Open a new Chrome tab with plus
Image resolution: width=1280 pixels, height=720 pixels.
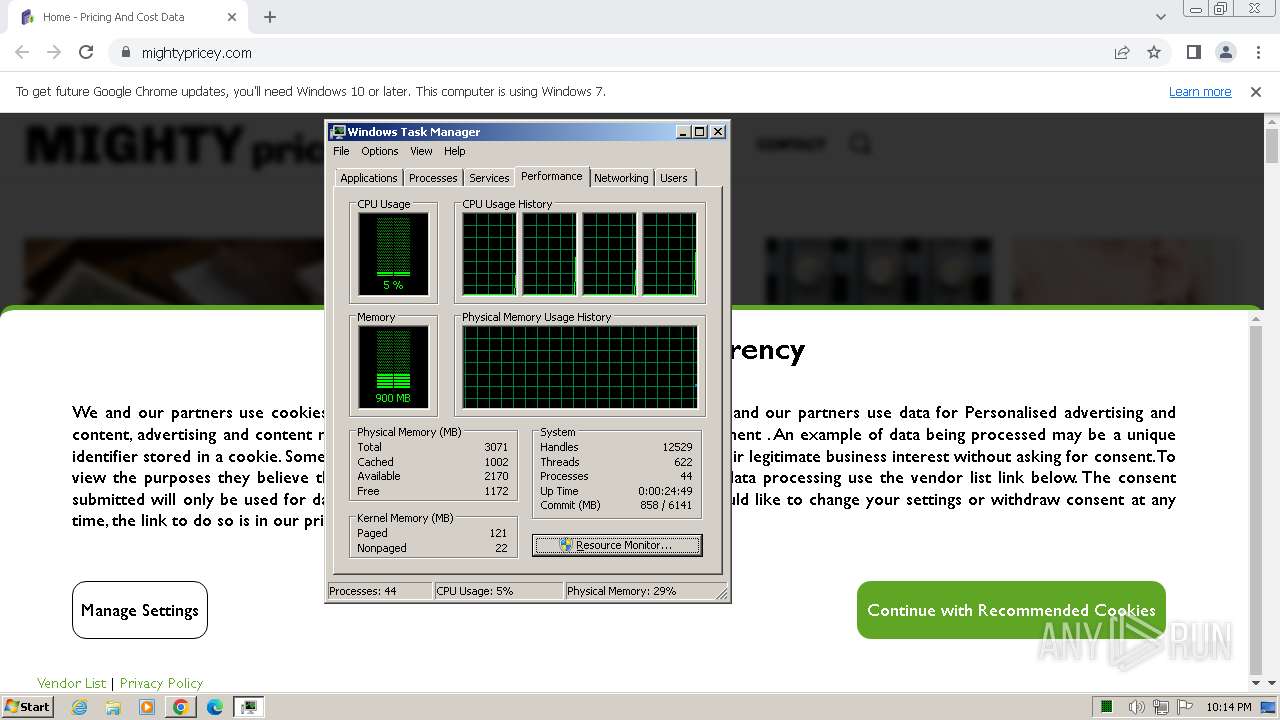[x=270, y=17]
